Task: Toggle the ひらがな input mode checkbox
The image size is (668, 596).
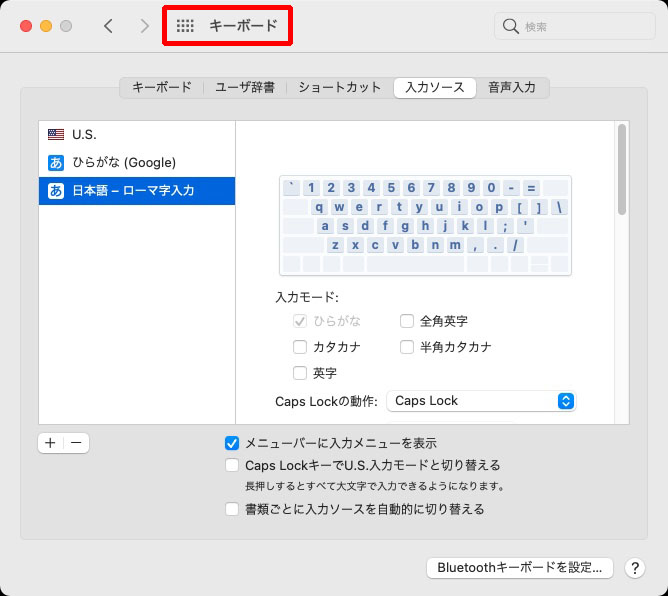Action: coord(300,321)
